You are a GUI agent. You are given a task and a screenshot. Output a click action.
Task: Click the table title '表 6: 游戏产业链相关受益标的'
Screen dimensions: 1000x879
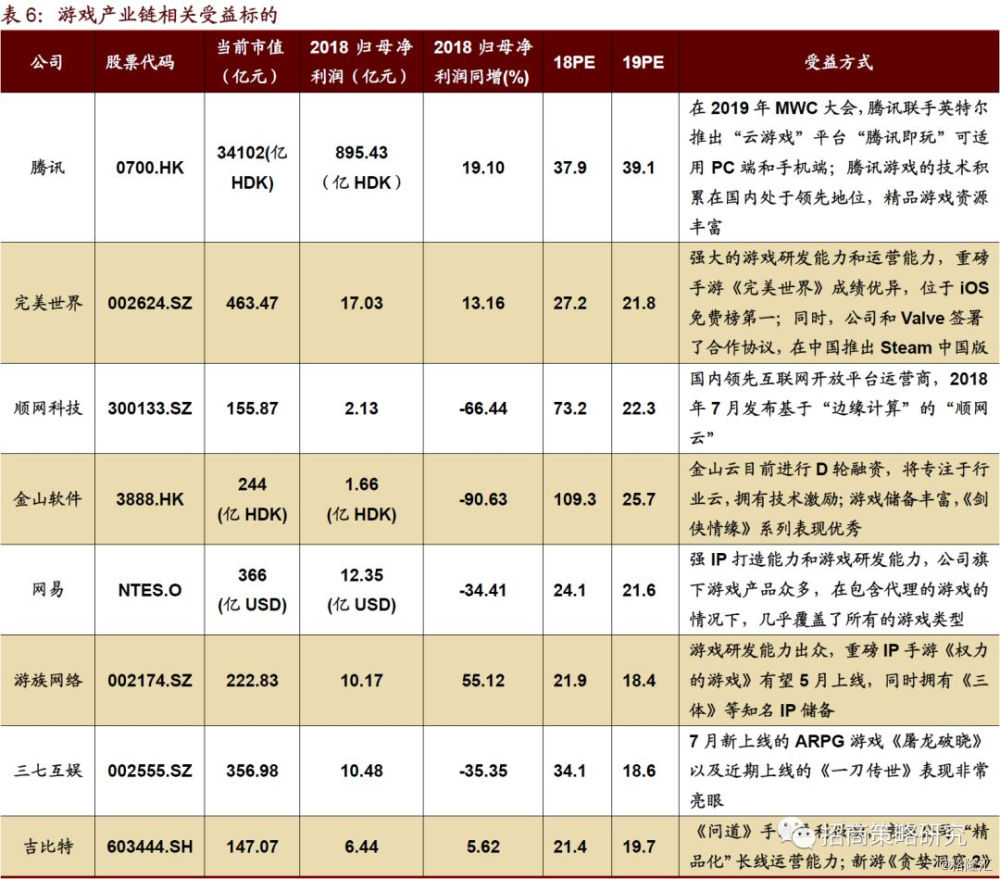point(140,14)
